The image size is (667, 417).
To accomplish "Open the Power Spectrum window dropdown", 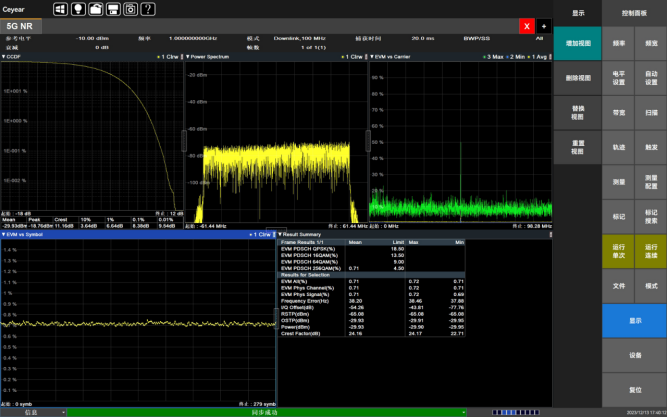I will point(187,57).
